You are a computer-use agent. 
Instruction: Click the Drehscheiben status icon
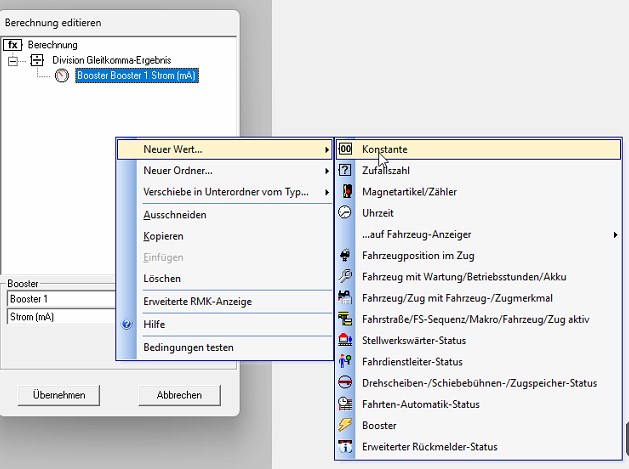pos(345,383)
